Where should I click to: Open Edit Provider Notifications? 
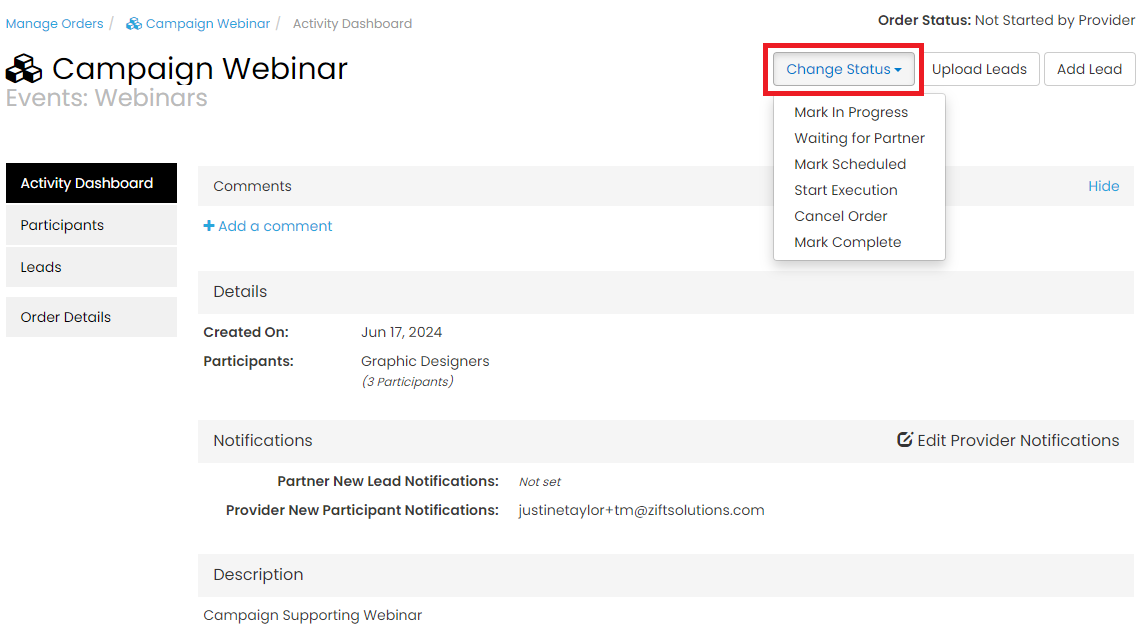click(x=1018, y=440)
